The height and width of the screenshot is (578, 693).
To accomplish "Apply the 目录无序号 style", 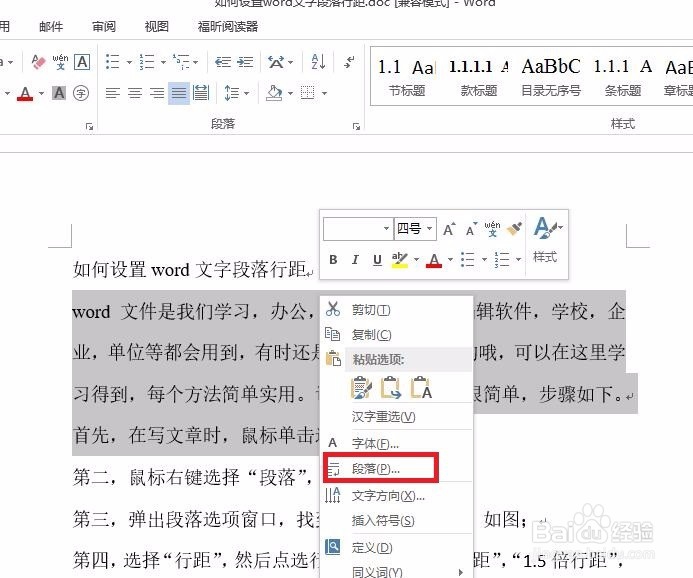I will (551, 76).
